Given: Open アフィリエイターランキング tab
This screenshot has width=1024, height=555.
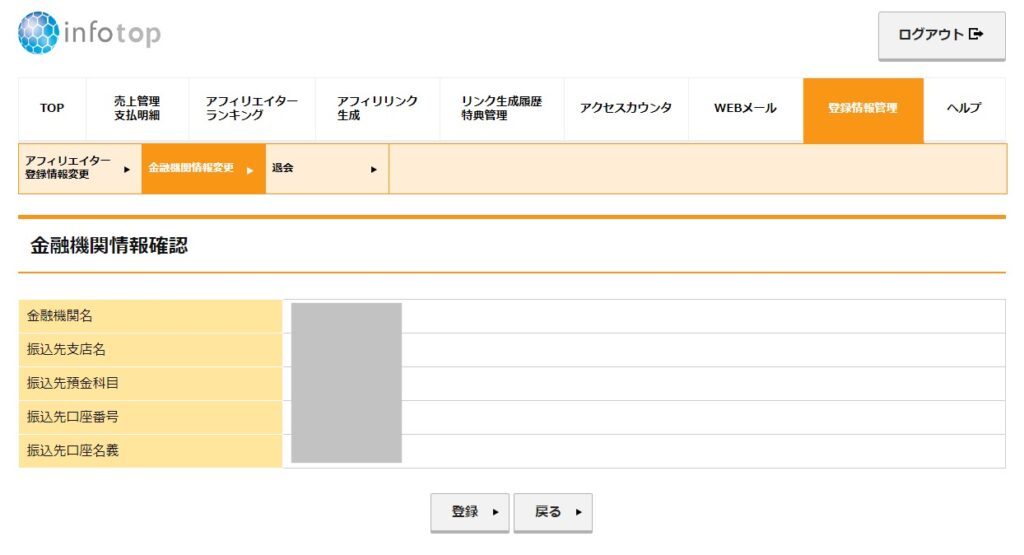Looking at the screenshot, I should click(251, 109).
